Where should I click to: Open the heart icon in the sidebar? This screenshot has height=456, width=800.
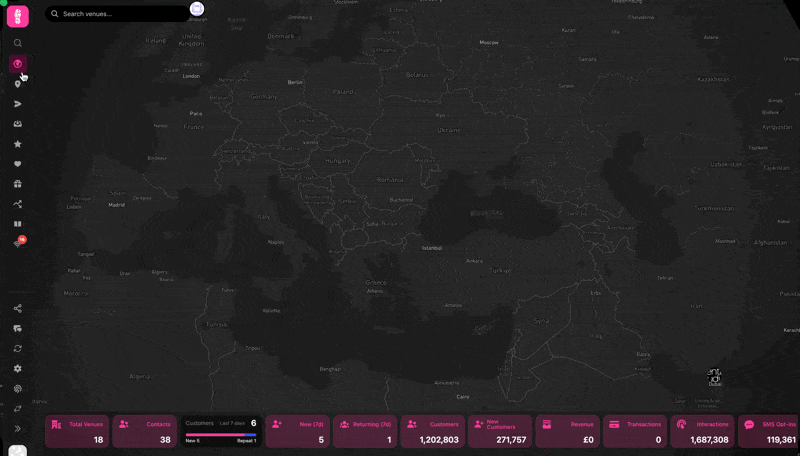pos(18,164)
